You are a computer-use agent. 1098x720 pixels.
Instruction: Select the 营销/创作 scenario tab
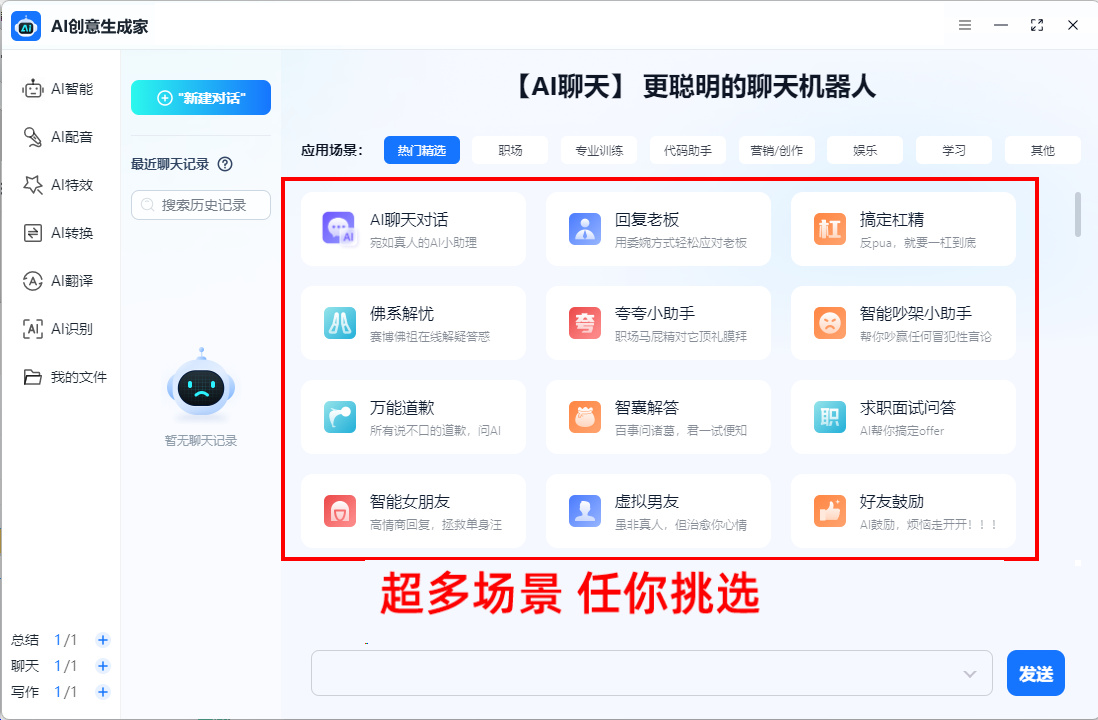pyautogui.click(x=777, y=150)
